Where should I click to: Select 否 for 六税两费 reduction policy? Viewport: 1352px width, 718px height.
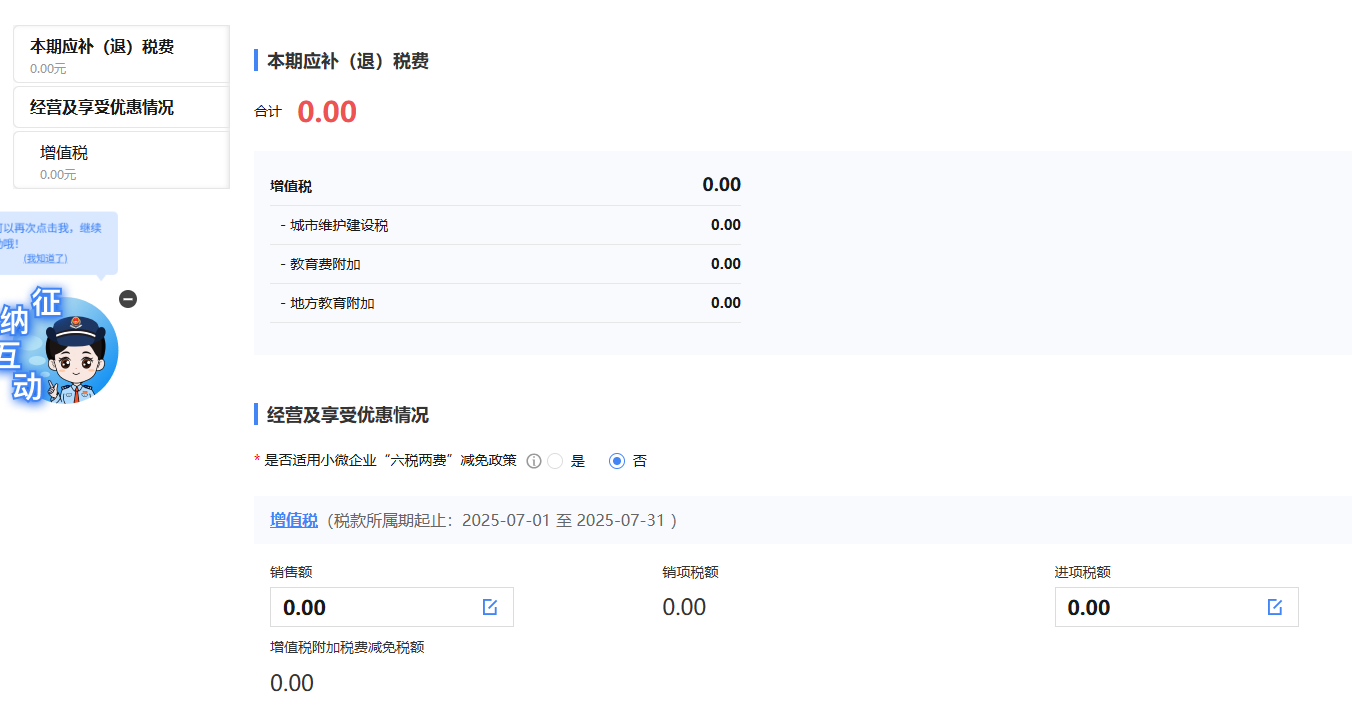tap(617, 461)
